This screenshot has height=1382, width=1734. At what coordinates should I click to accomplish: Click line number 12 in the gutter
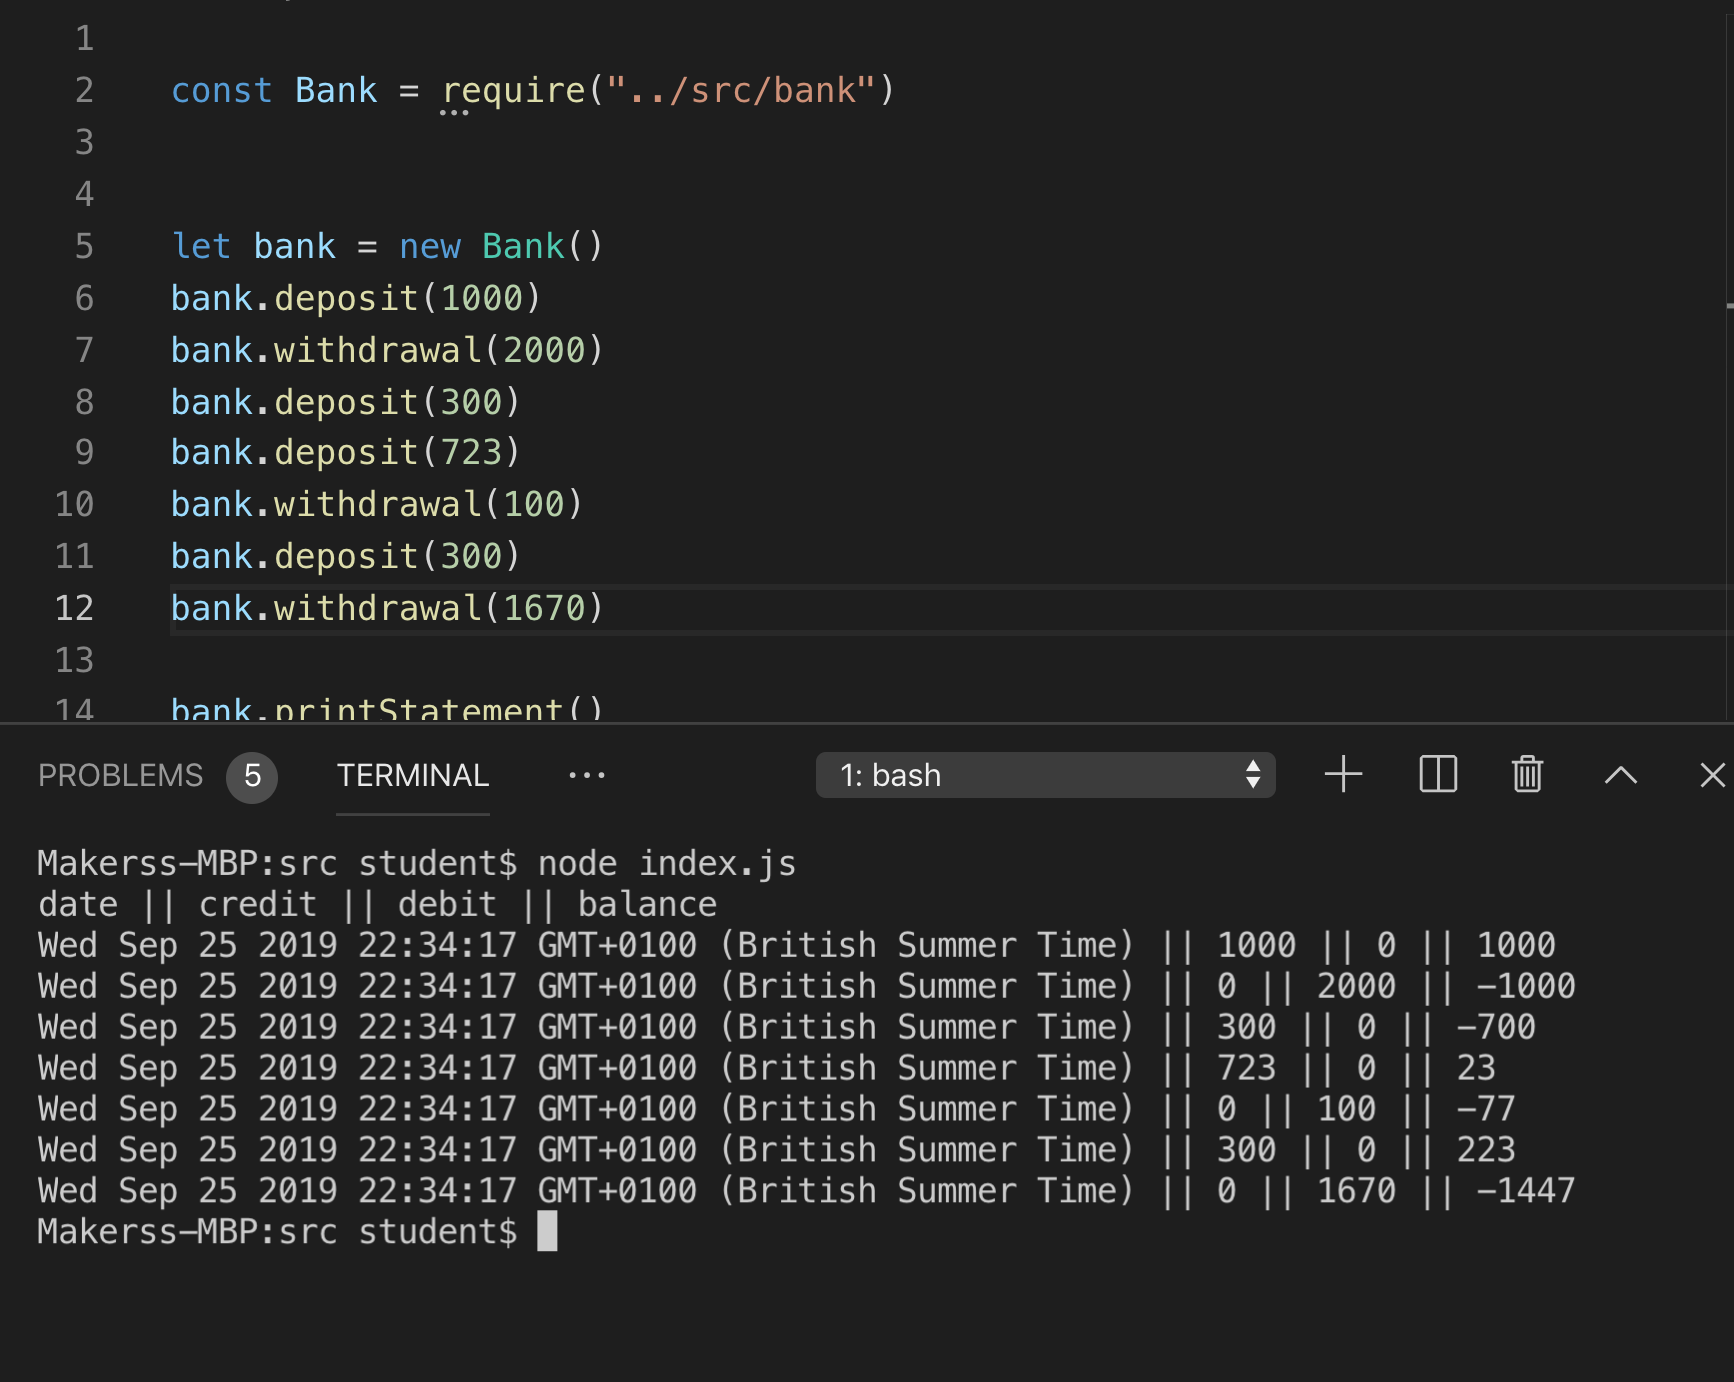pos(74,608)
